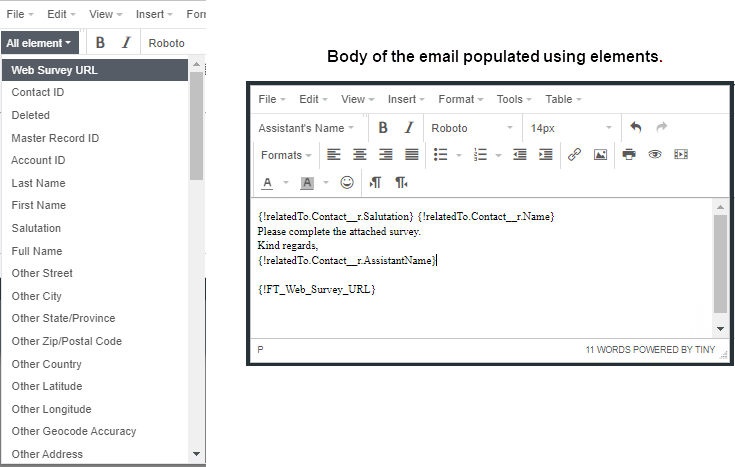
Task: Insert a link using the chain icon
Action: 574,155
